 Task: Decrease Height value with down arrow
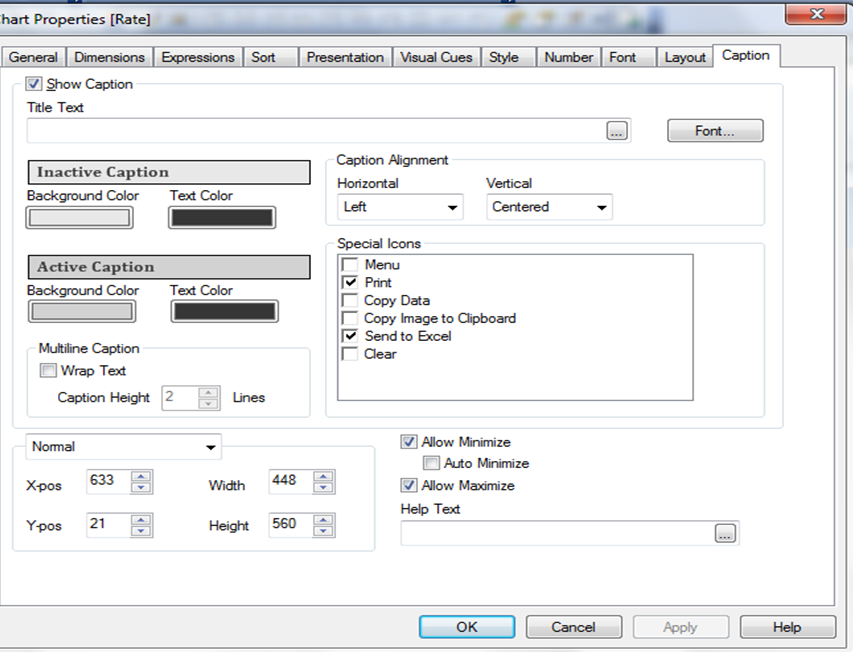click(x=323, y=532)
